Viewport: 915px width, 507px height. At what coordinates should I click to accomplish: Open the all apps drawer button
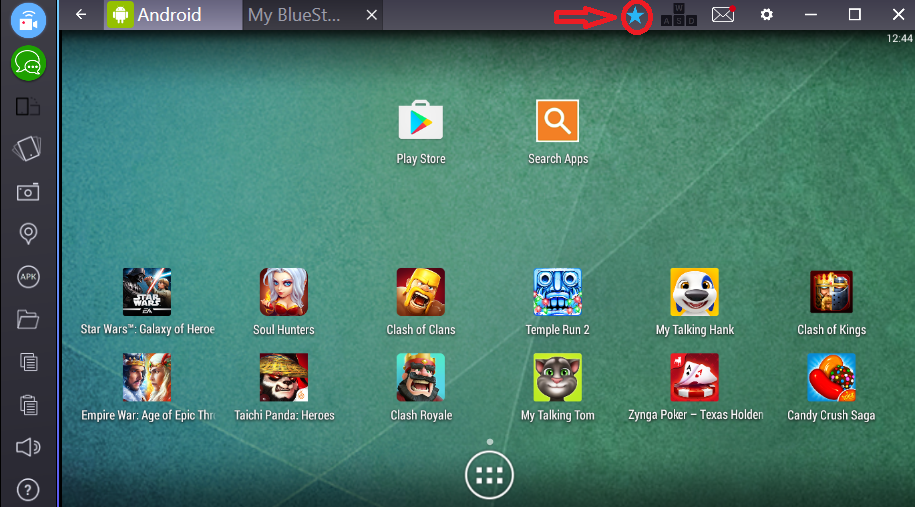[489, 475]
